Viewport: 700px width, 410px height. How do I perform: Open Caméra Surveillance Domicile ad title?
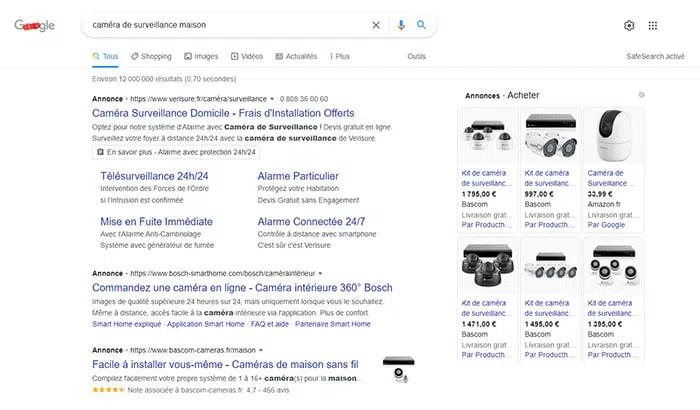pos(223,113)
